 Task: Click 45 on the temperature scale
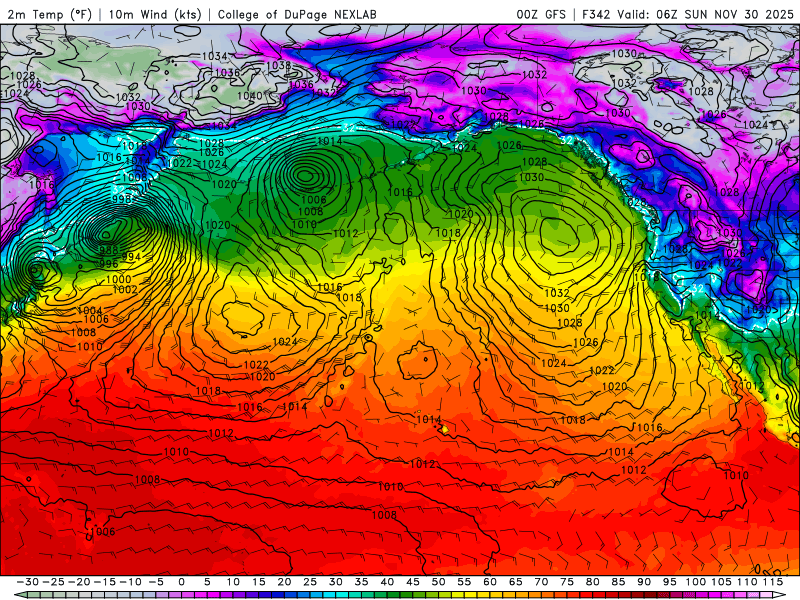(413, 582)
